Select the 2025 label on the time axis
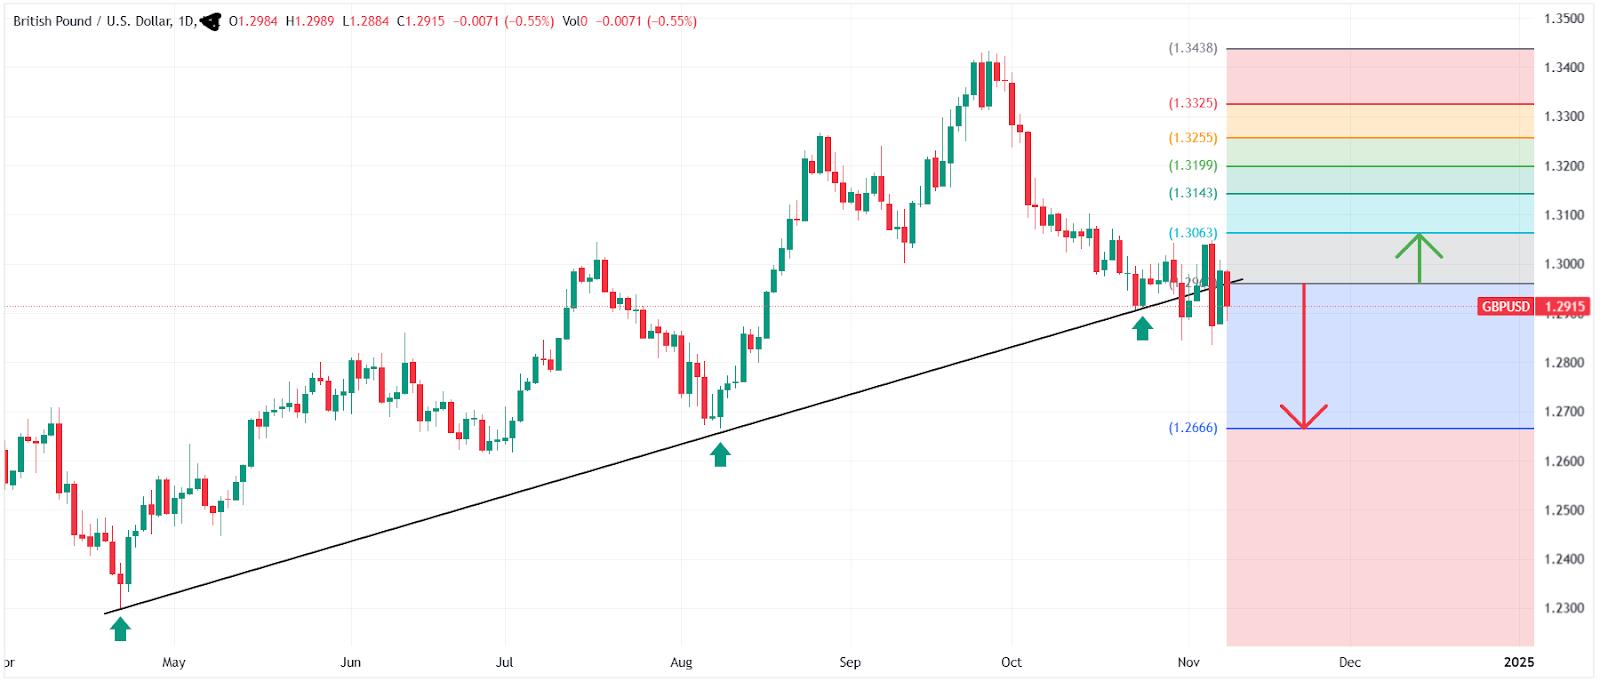This screenshot has height=682, width=1600. (x=1519, y=662)
